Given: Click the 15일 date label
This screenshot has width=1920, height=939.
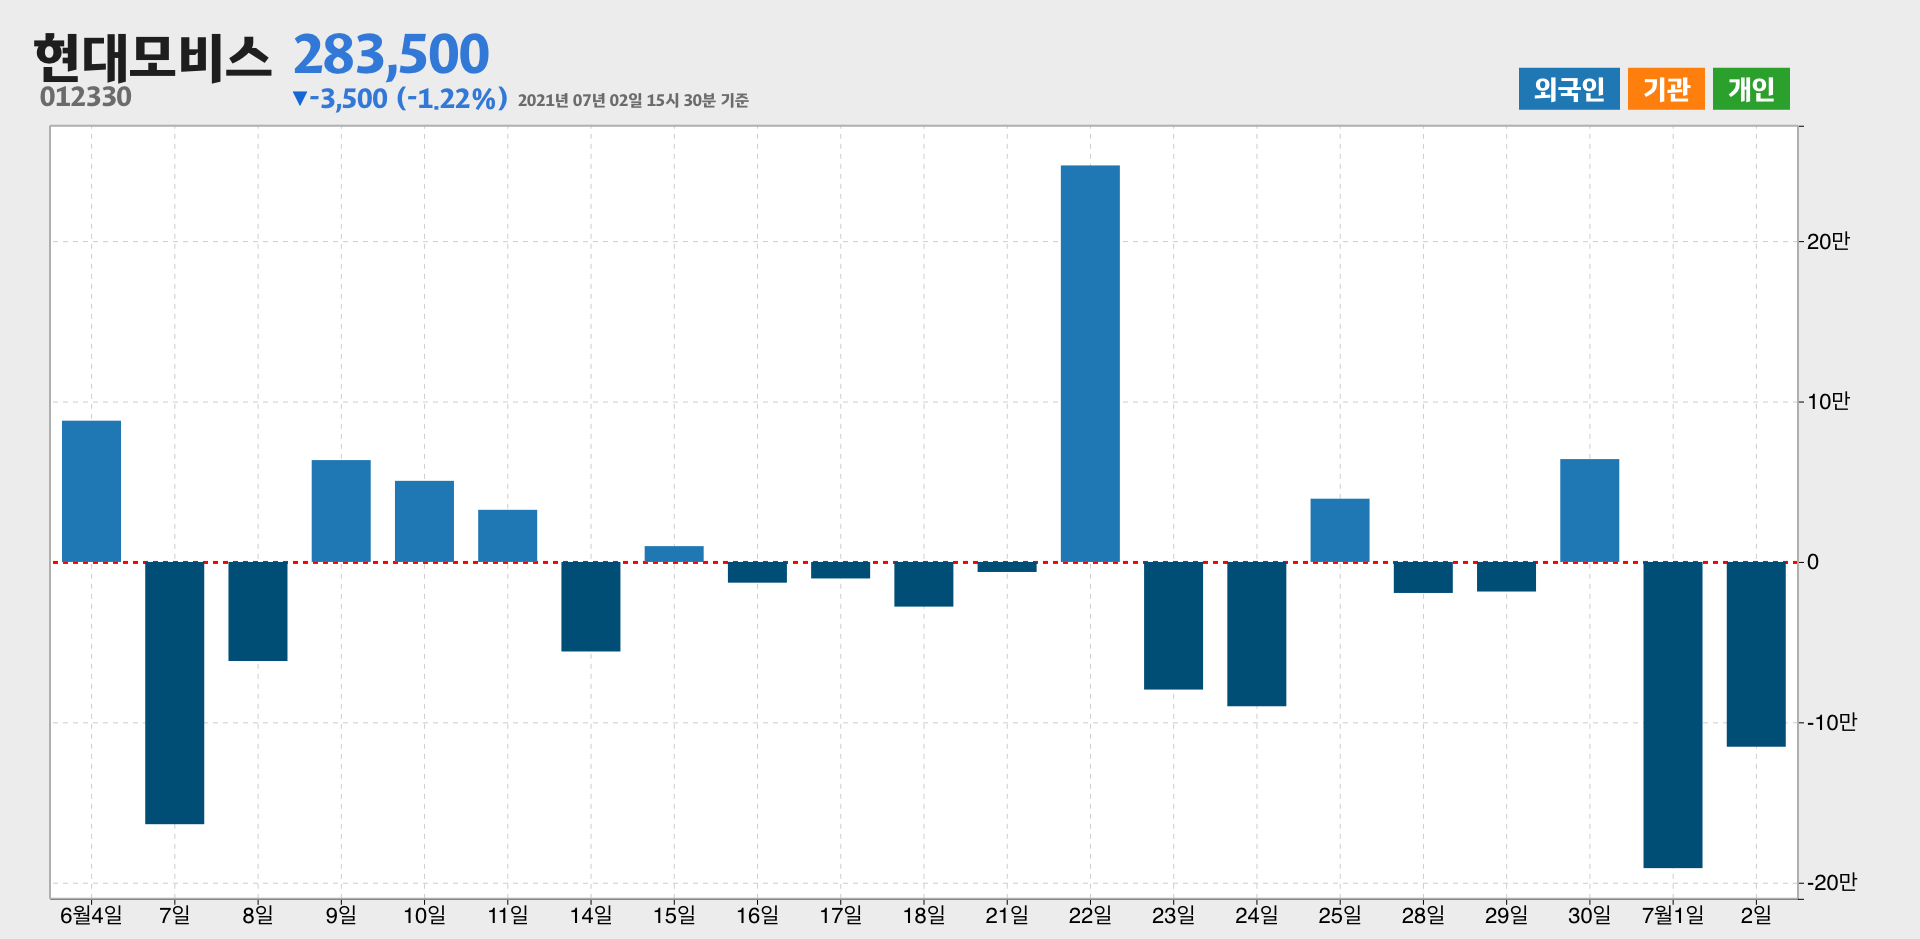Looking at the screenshot, I should click(674, 915).
